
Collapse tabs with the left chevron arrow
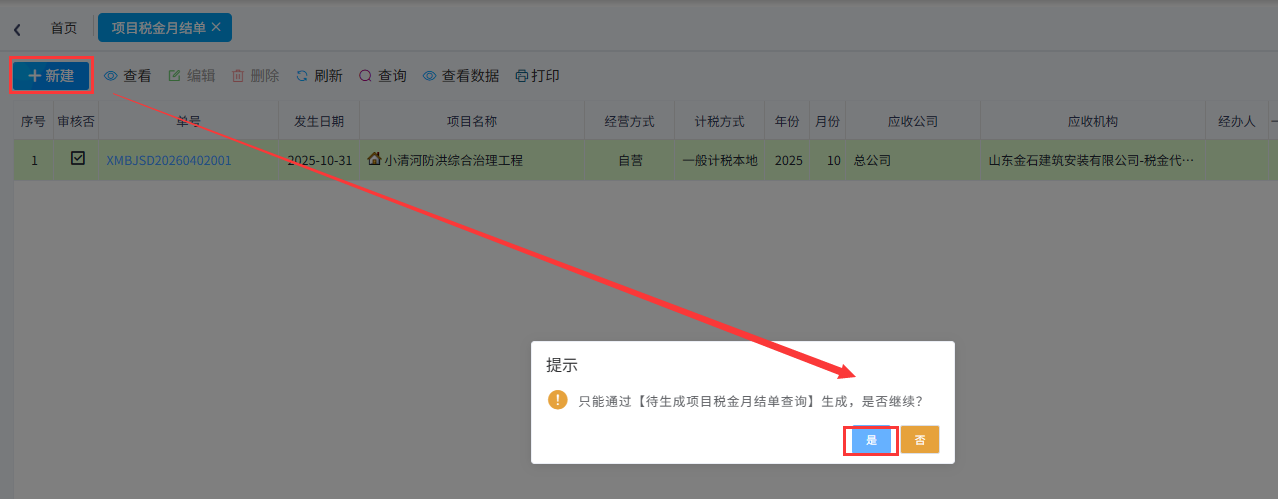click(x=17, y=29)
